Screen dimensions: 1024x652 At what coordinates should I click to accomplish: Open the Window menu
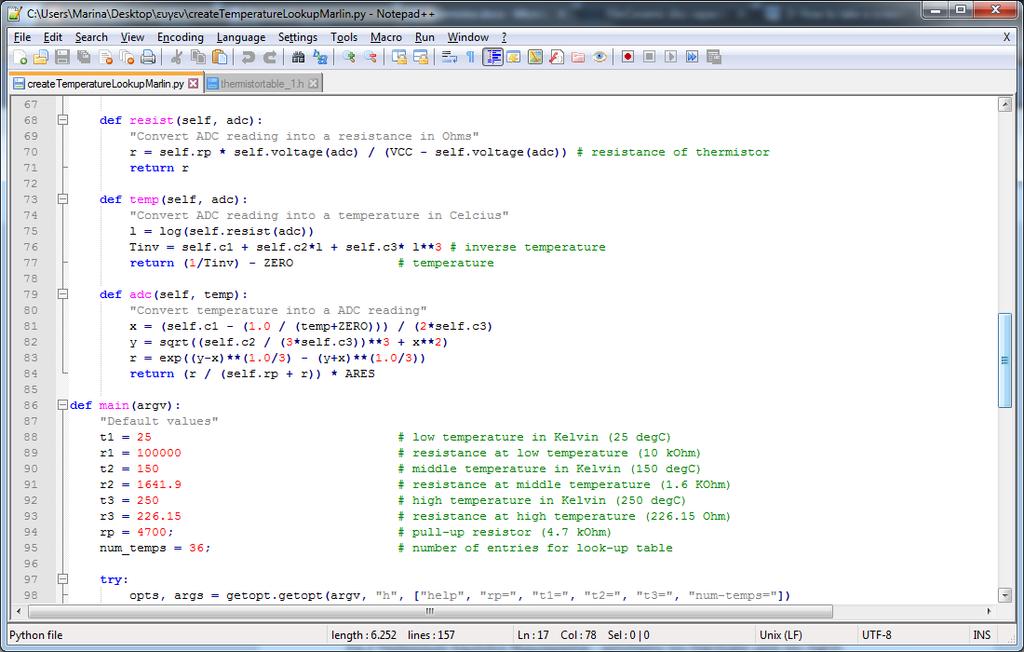pyautogui.click(x=468, y=37)
